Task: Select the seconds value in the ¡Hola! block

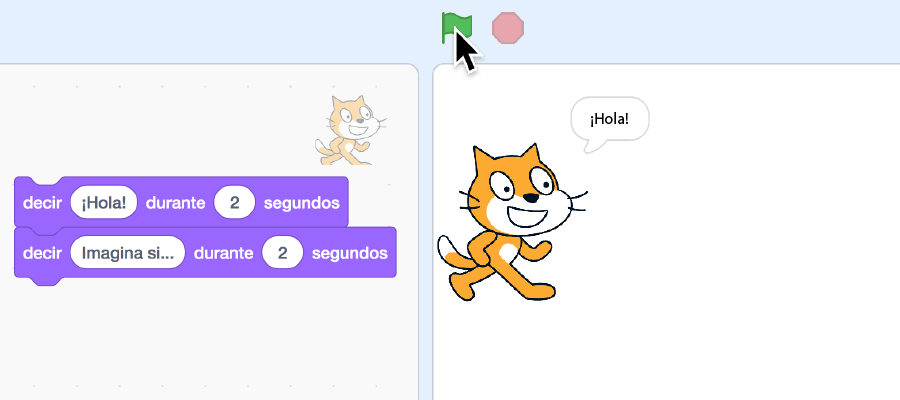Action: pos(234,203)
